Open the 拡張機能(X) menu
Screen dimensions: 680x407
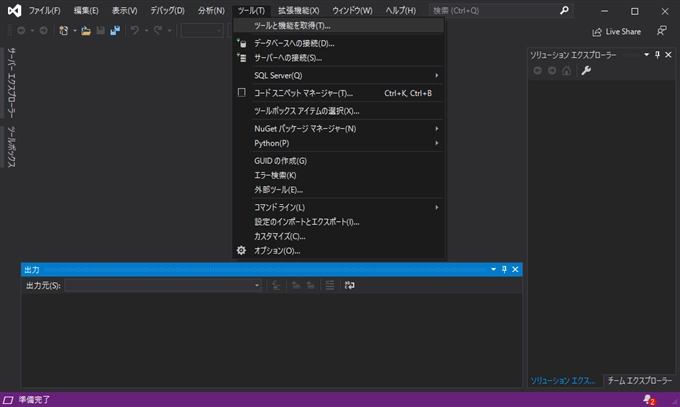coord(298,10)
